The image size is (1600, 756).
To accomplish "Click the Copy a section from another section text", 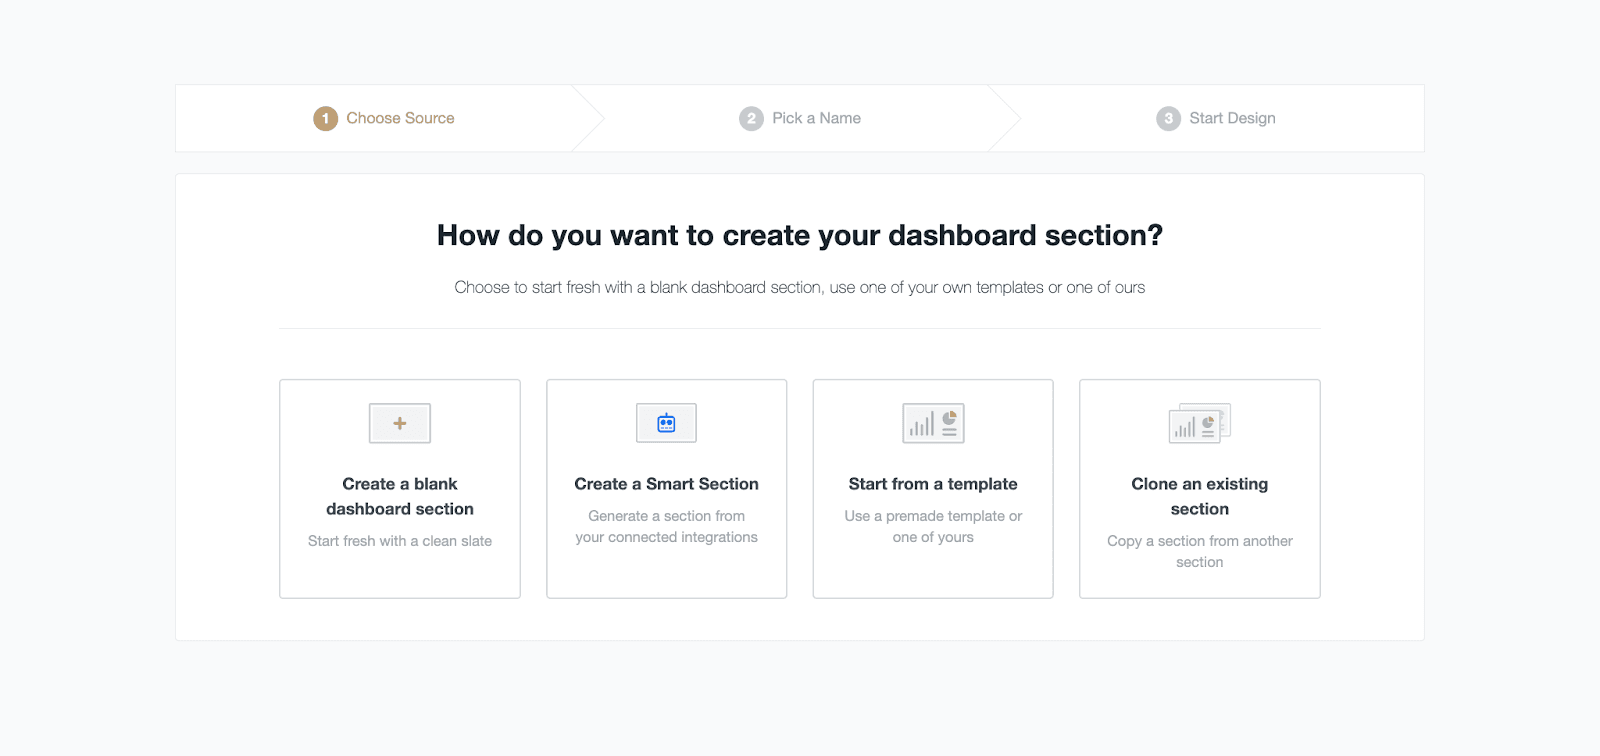I will [x=1198, y=551].
